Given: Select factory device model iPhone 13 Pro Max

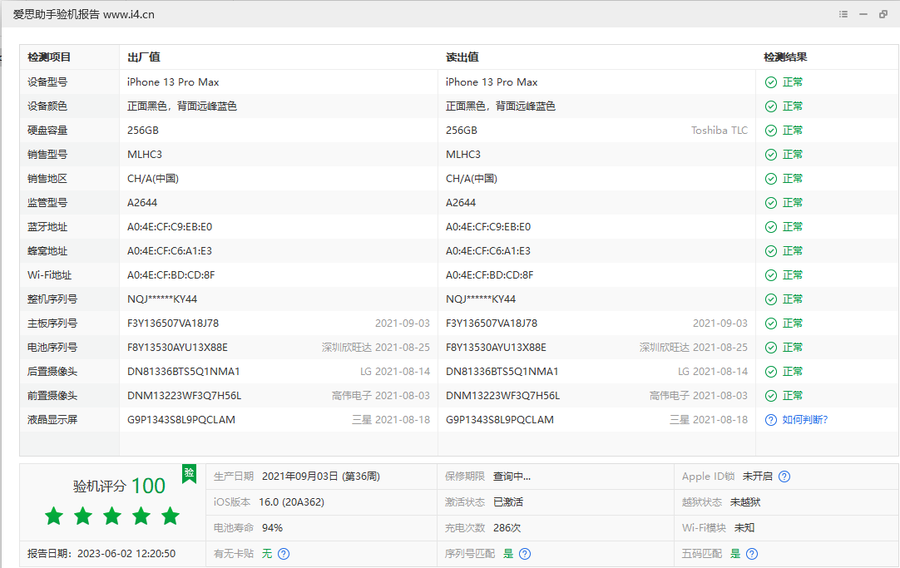Looking at the screenshot, I should point(173,82).
